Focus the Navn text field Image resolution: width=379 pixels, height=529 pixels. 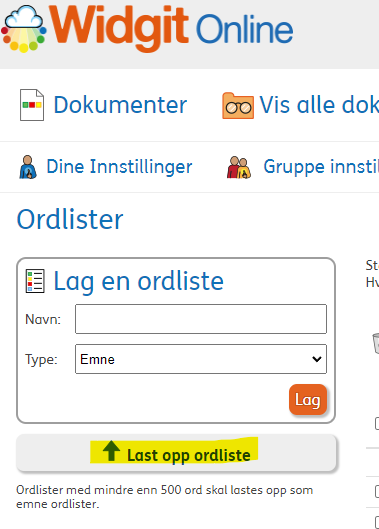201,319
